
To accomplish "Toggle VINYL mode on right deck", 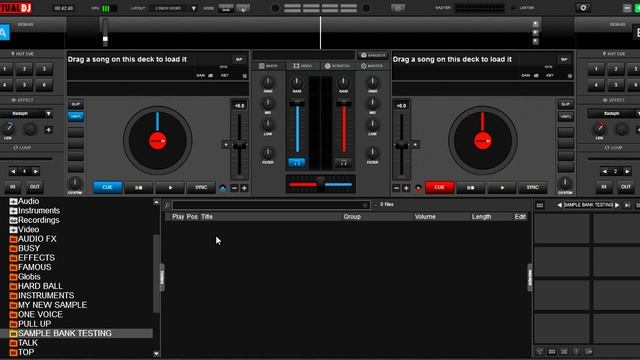I will point(565,116).
